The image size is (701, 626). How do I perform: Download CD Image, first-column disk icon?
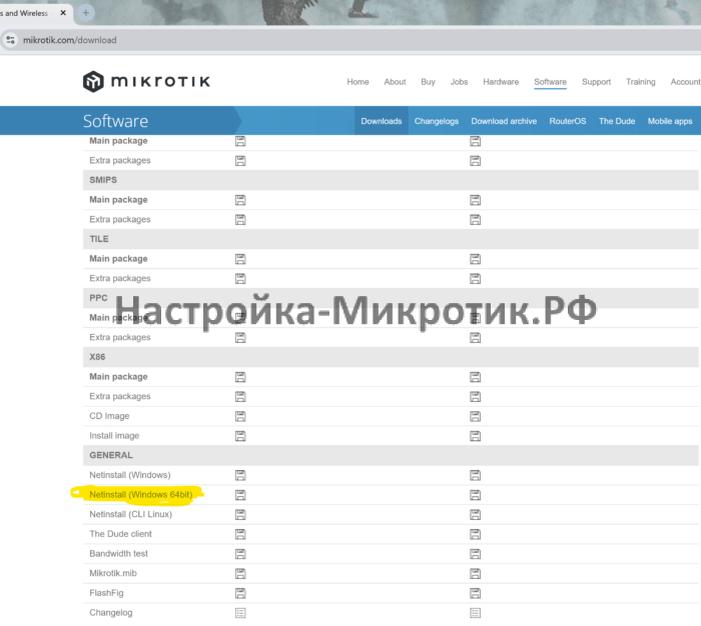[x=240, y=416]
